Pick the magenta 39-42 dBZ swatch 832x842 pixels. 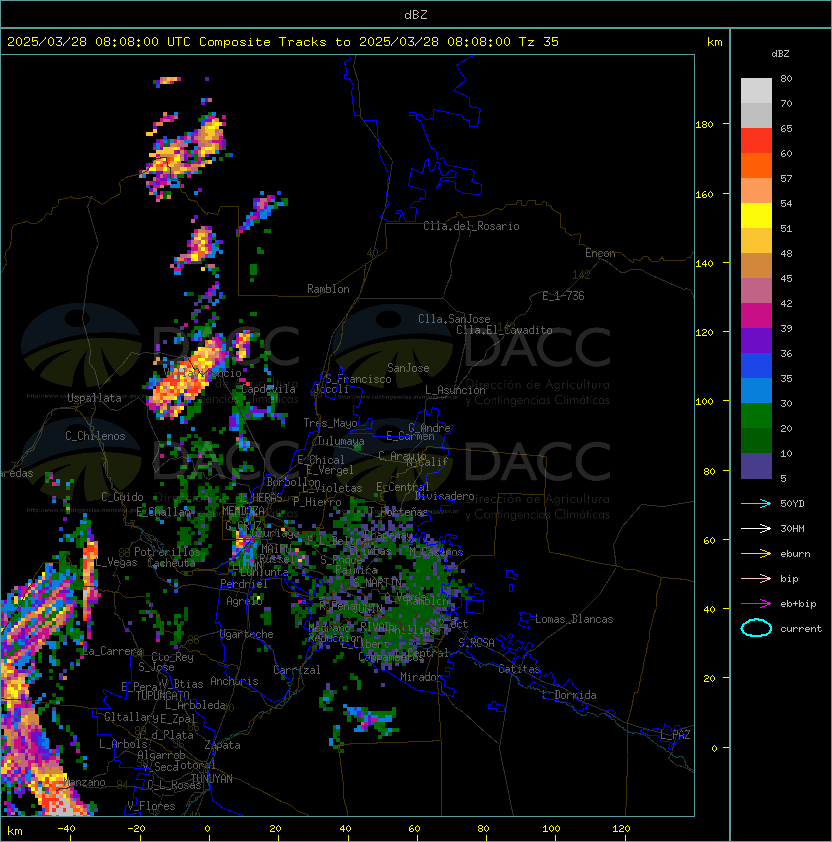coord(756,316)
